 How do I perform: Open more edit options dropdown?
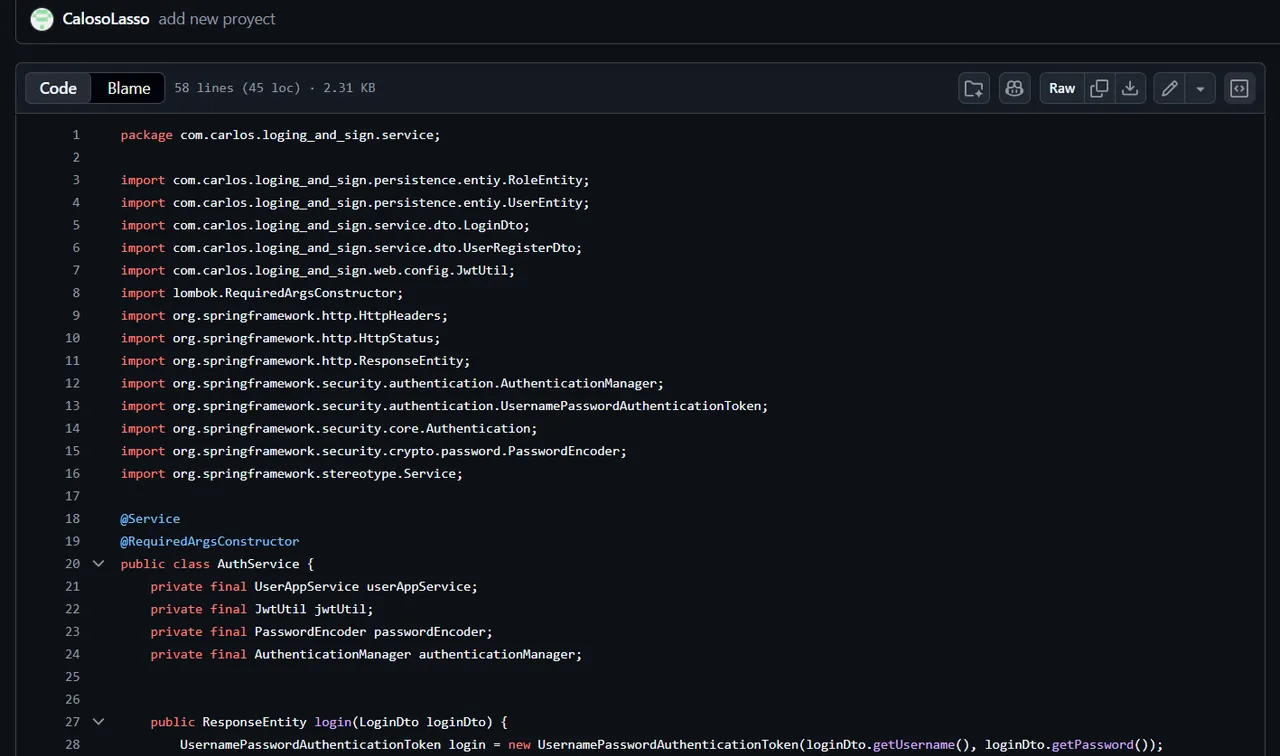1200,88
